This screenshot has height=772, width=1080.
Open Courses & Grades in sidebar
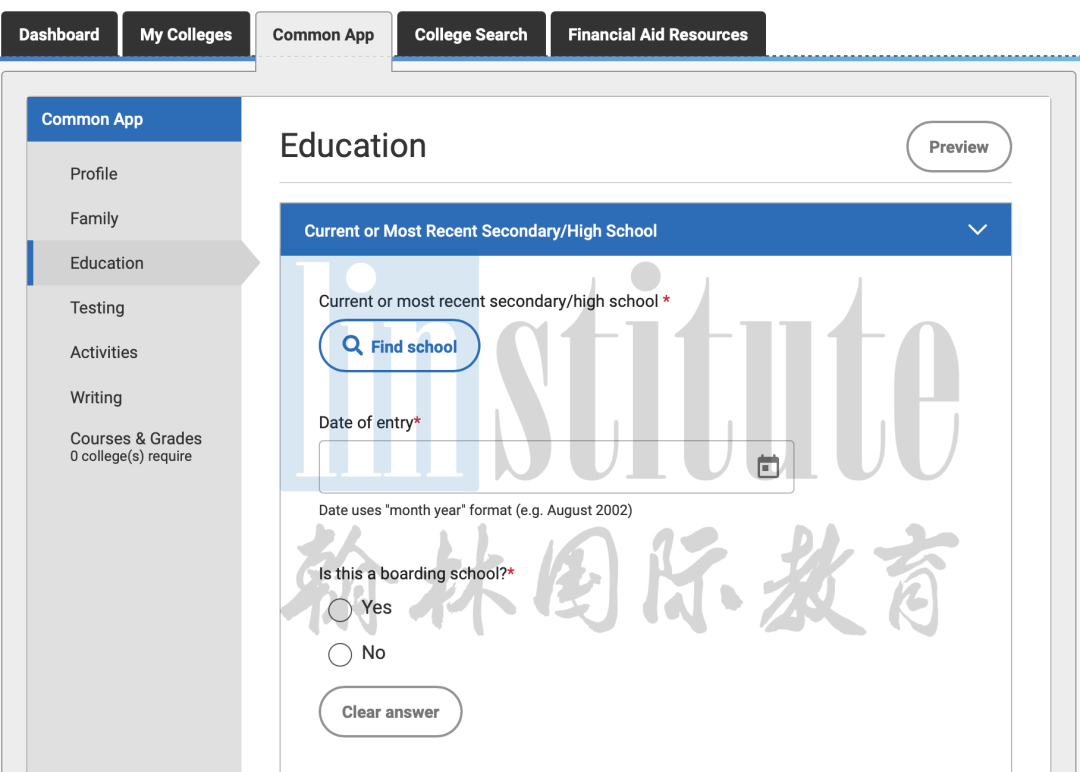point(136,446)
